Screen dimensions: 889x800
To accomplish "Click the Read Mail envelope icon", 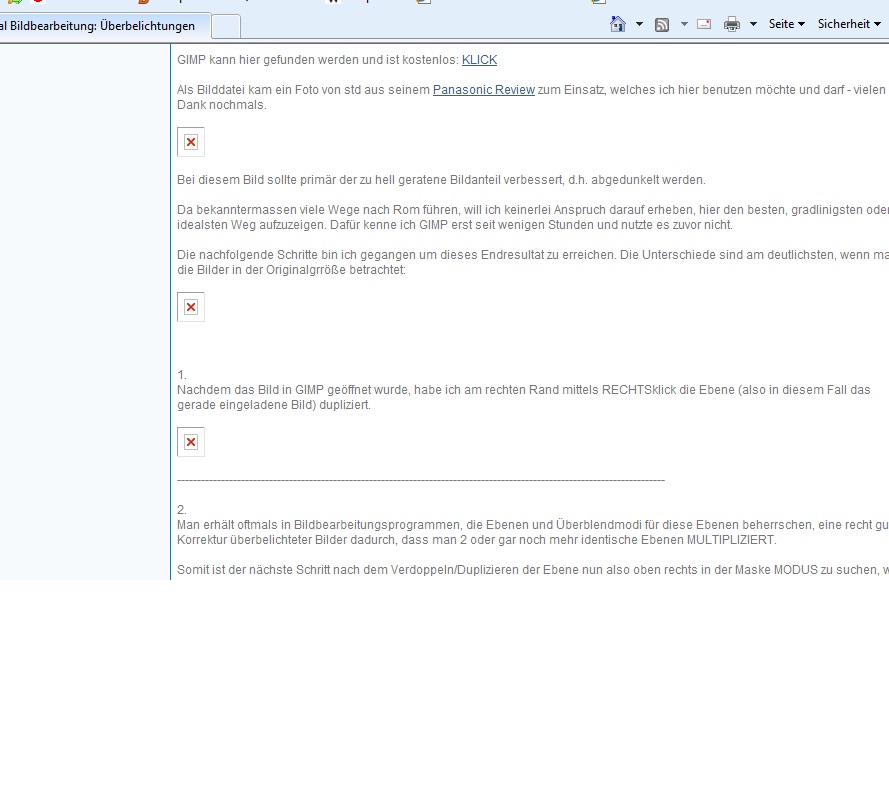I will point(704,24).
